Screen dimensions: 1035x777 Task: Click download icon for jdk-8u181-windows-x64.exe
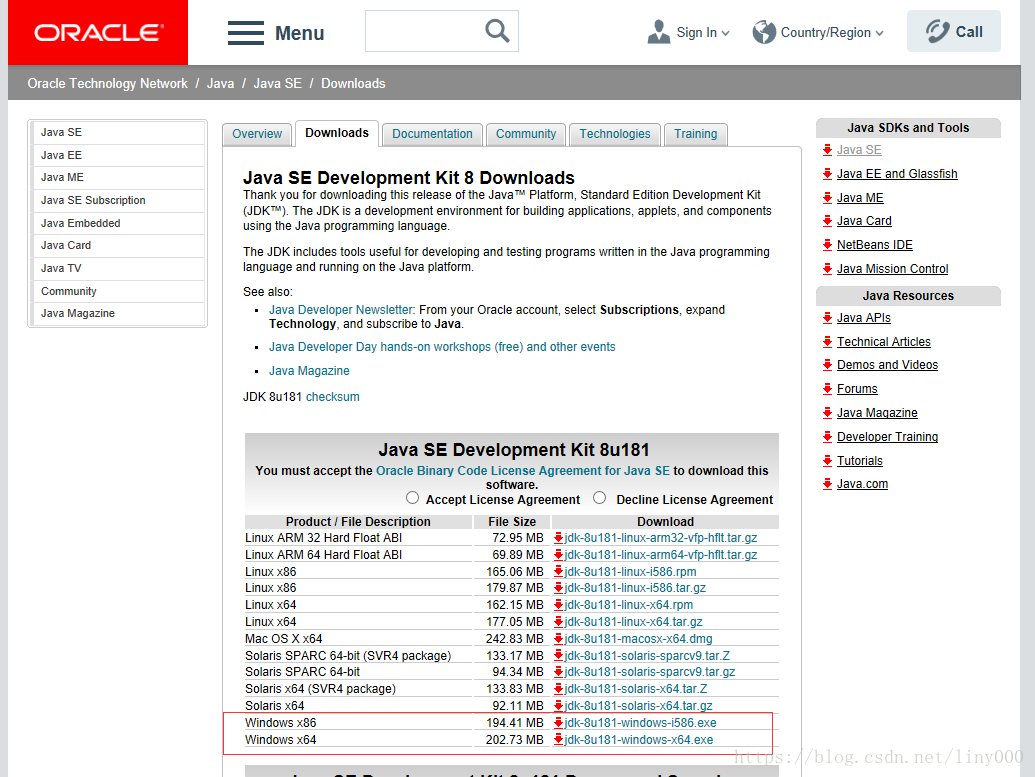coord(558,739)
